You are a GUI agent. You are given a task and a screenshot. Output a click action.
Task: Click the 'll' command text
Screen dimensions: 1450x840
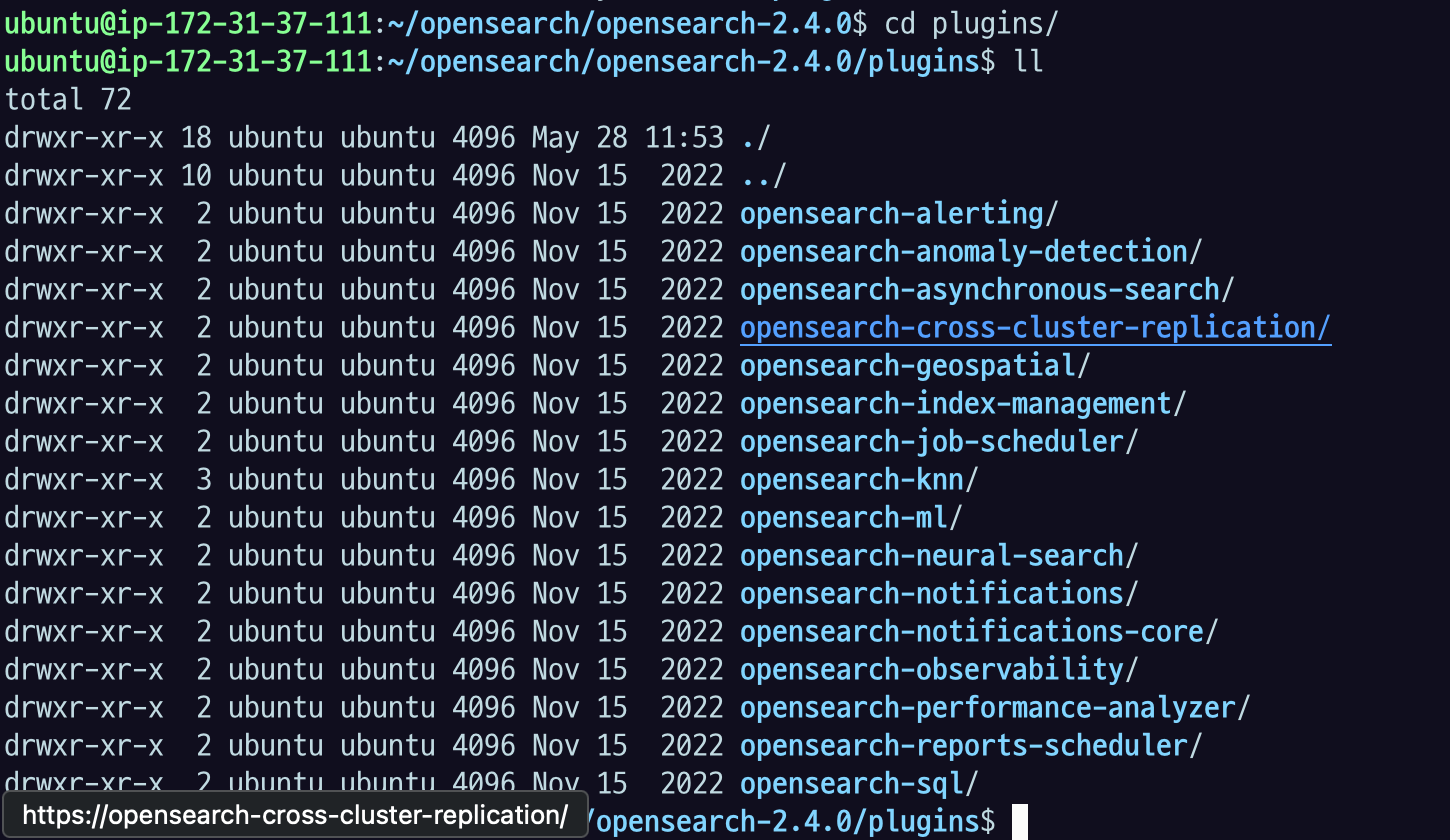(x=1028, y=62)
